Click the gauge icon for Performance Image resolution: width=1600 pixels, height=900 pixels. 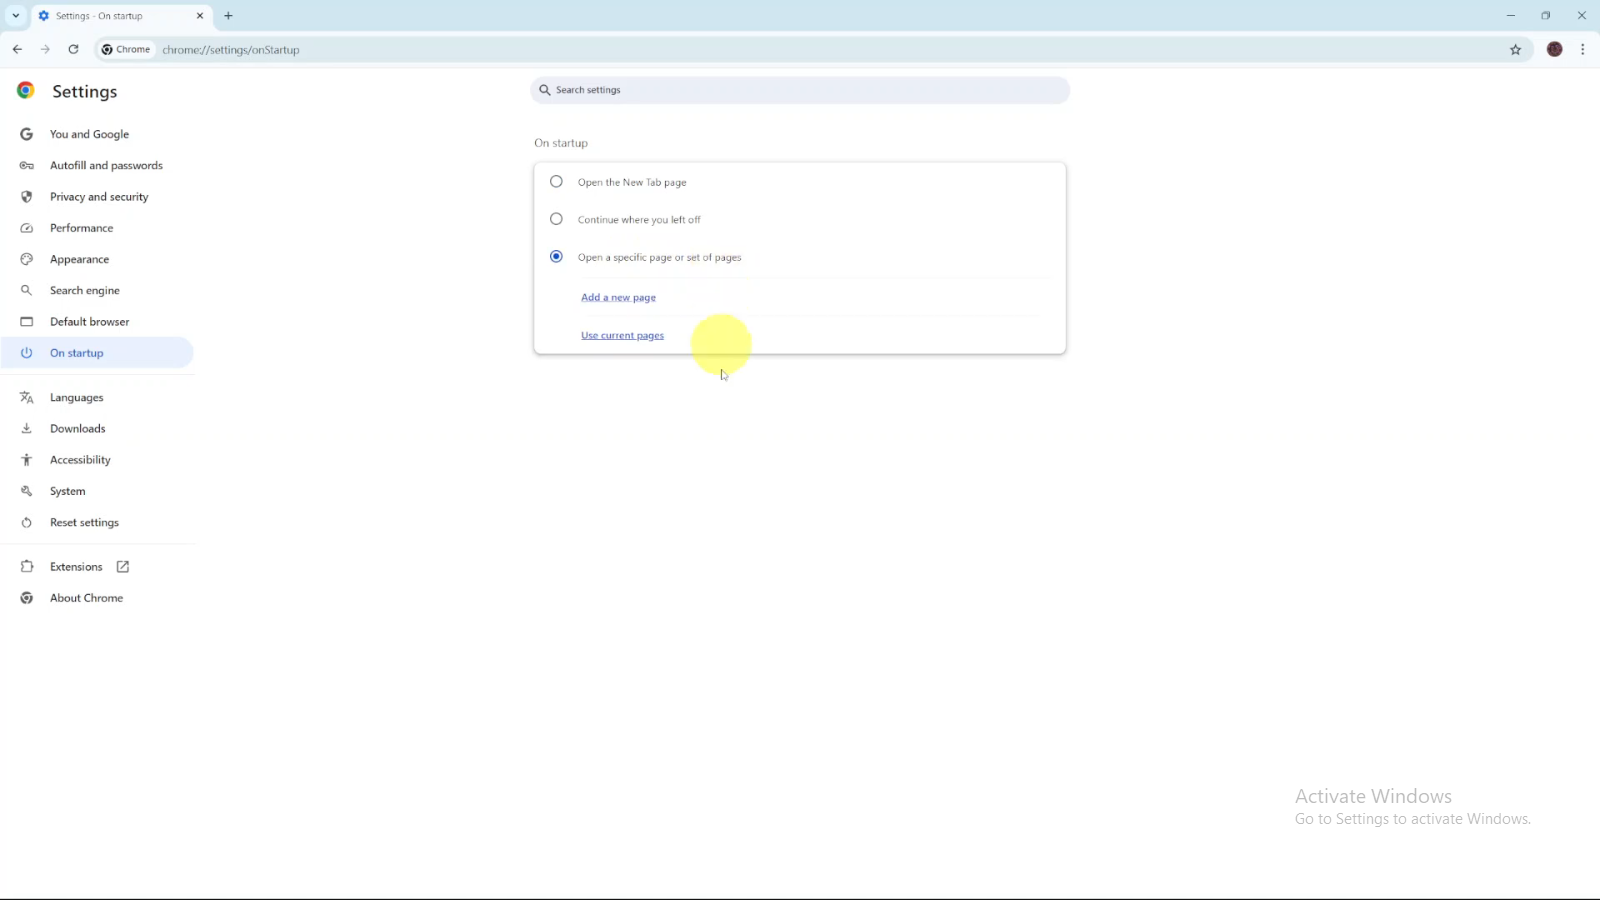27,228
